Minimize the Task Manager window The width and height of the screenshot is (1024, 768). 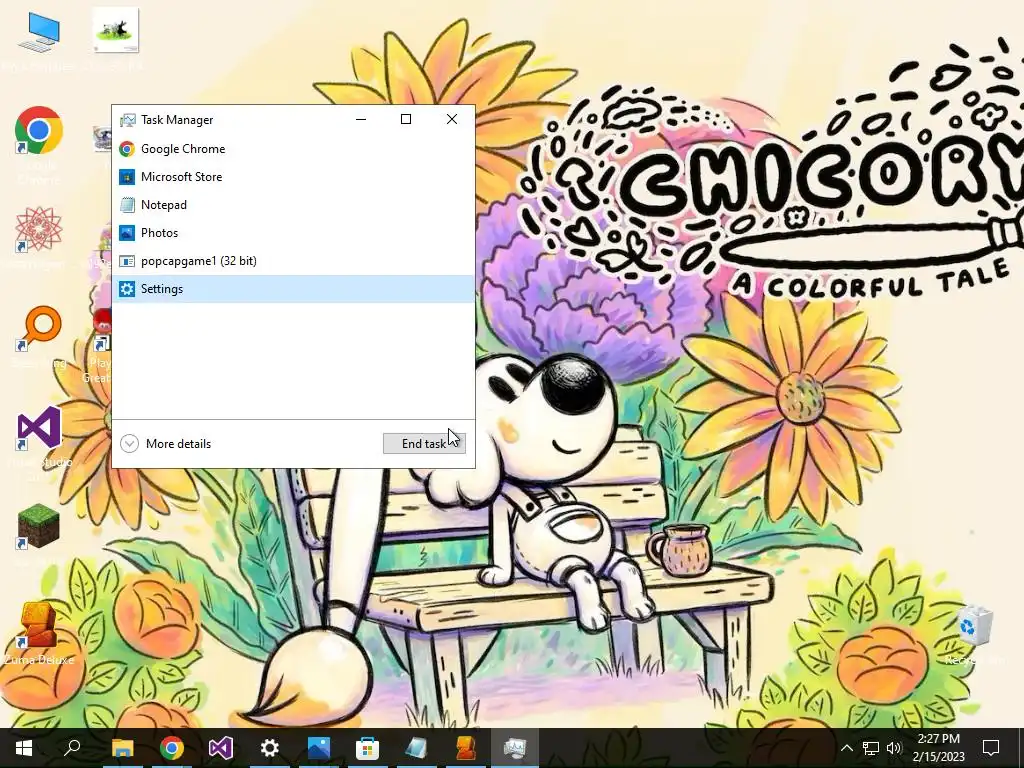point(361,120)
